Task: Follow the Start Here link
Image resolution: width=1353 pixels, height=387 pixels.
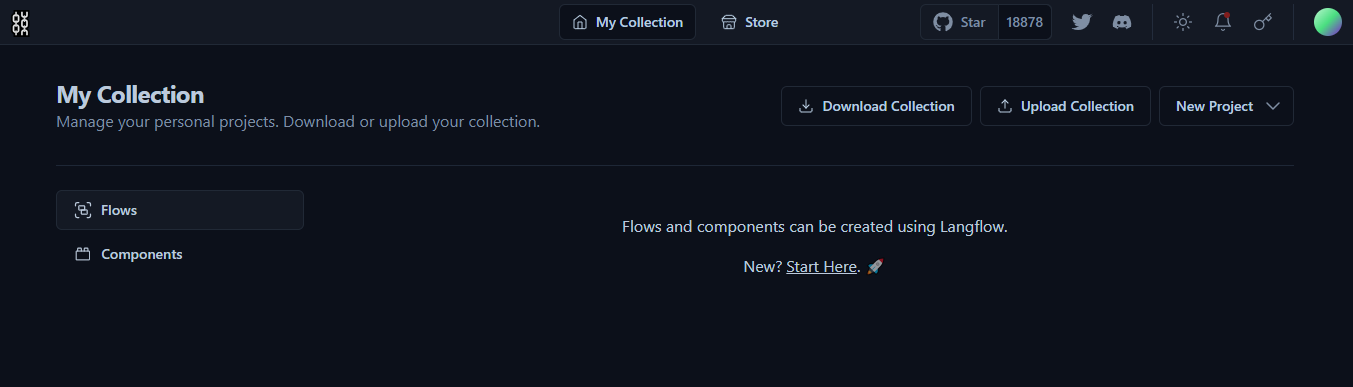Action: point(821,267)
